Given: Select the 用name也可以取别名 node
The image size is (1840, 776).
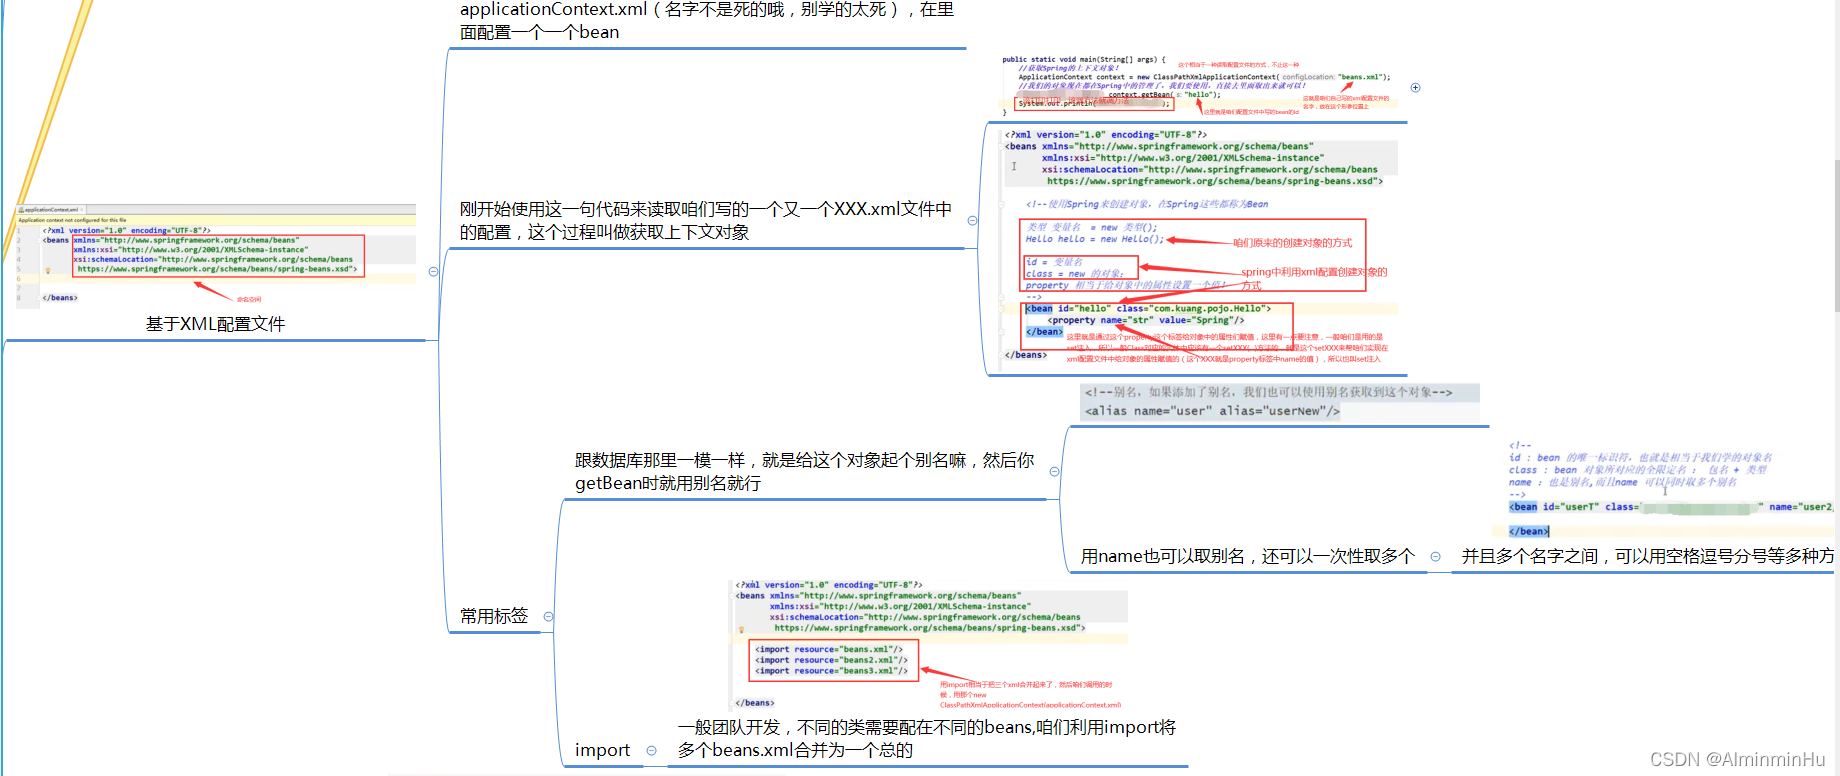Looking at the screenshot, I should click(x=1247, y=557).
